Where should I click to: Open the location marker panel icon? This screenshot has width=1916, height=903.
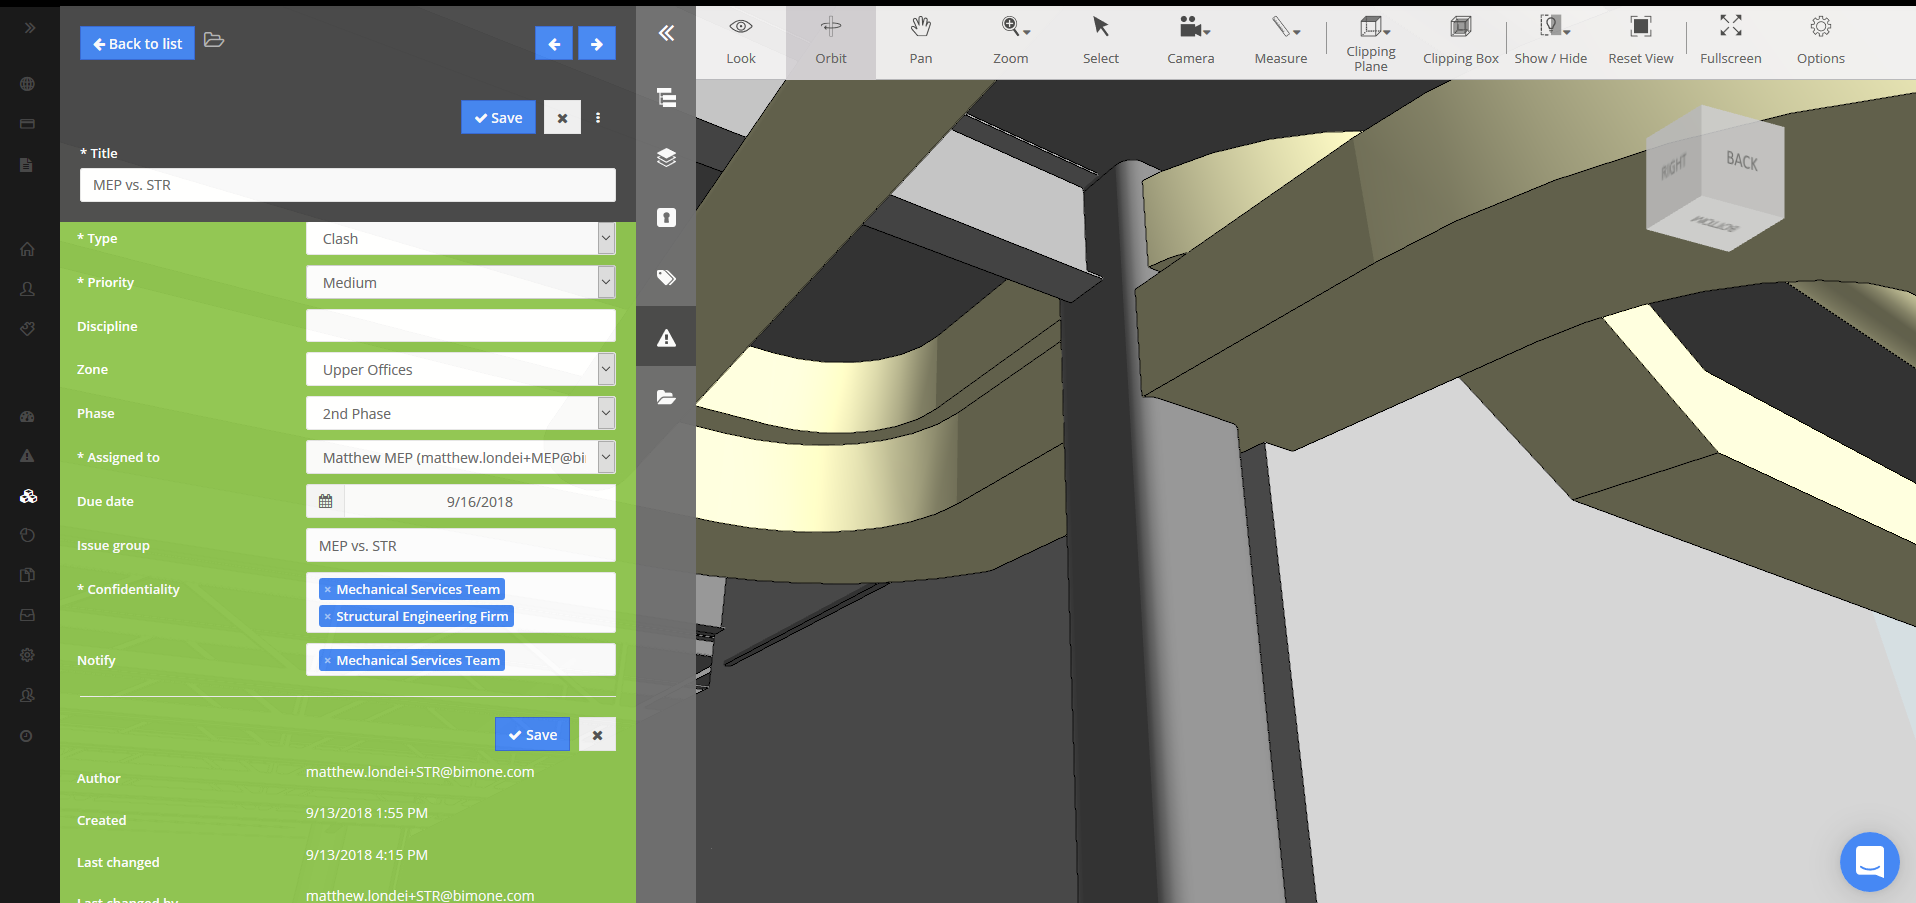tap(666, 217)
